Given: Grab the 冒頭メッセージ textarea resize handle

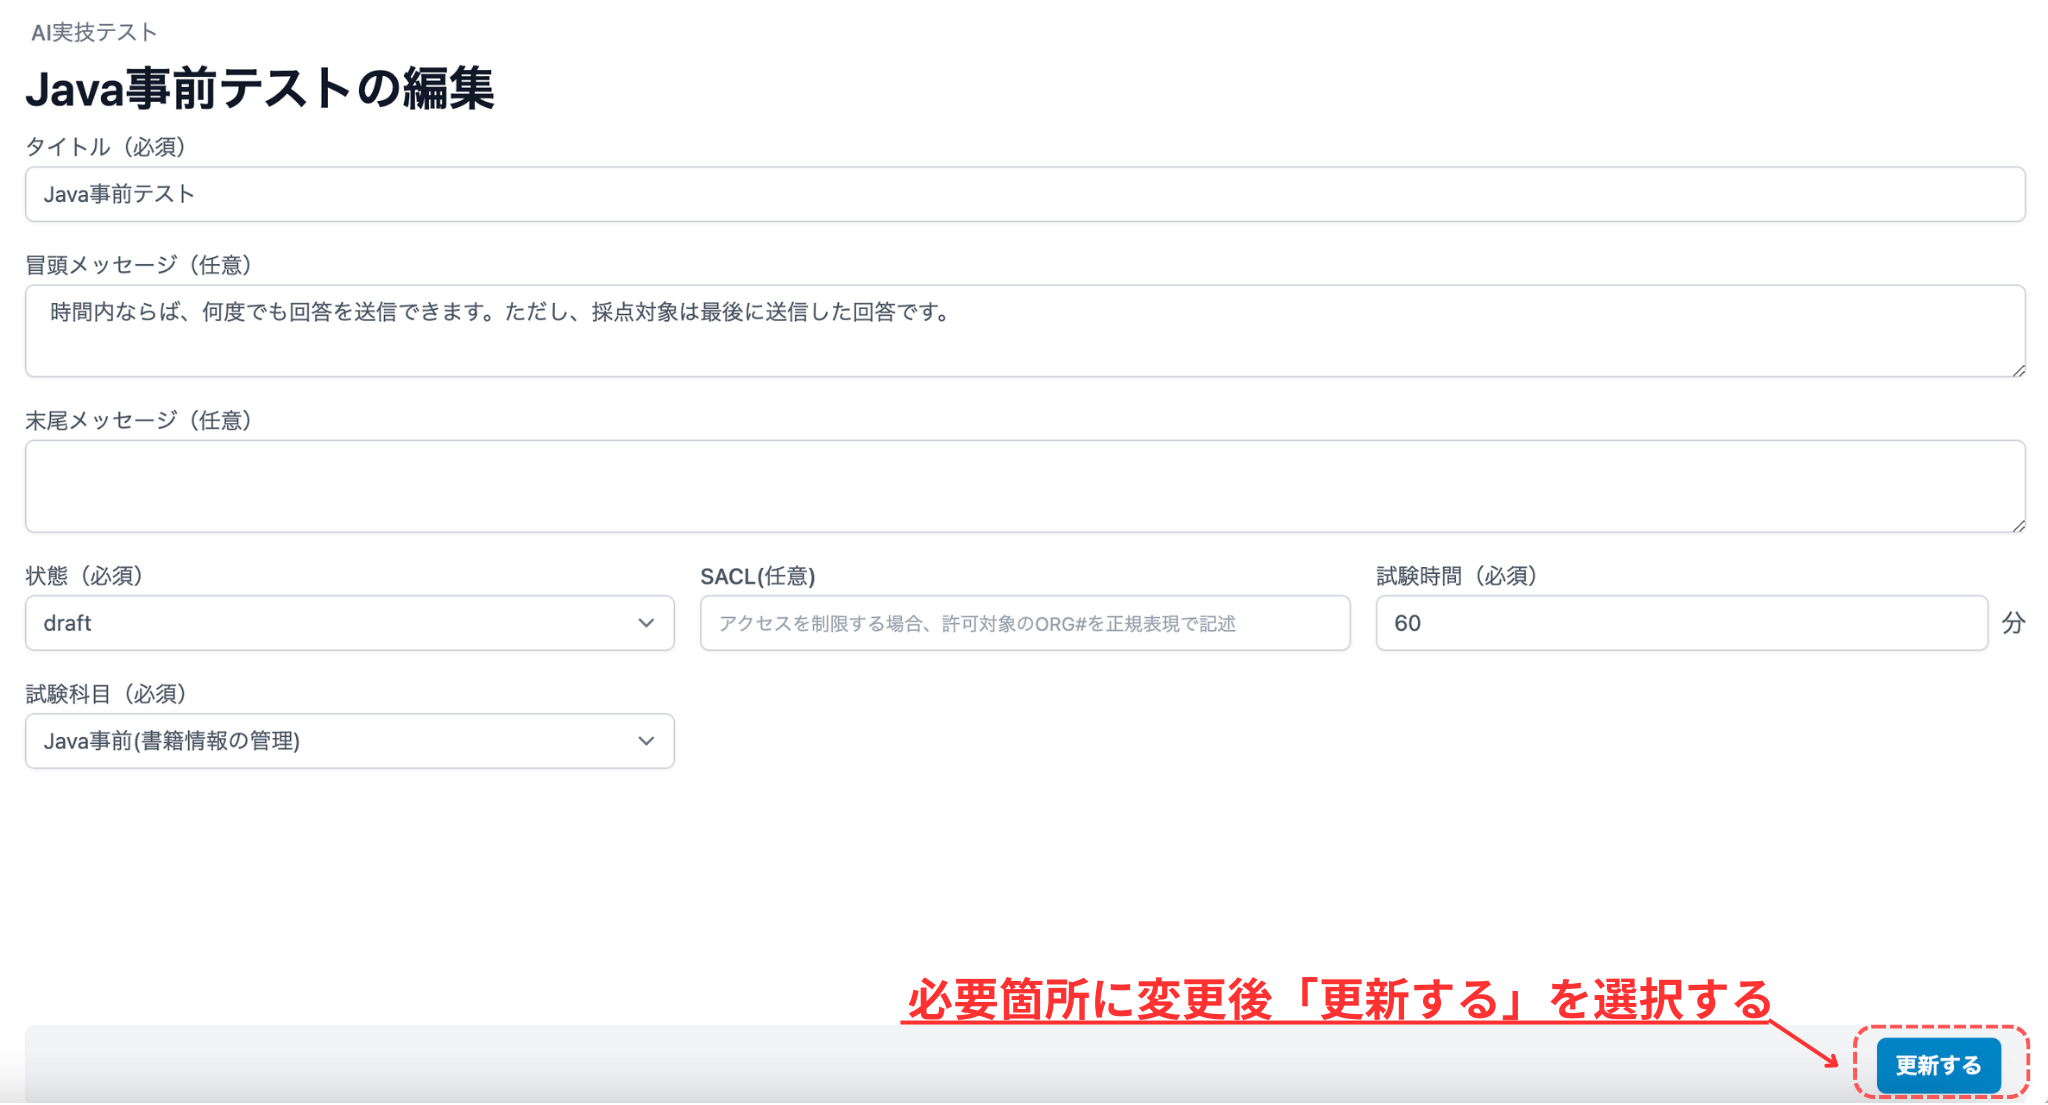Looking at the screenshot, I should [2018, 370].
